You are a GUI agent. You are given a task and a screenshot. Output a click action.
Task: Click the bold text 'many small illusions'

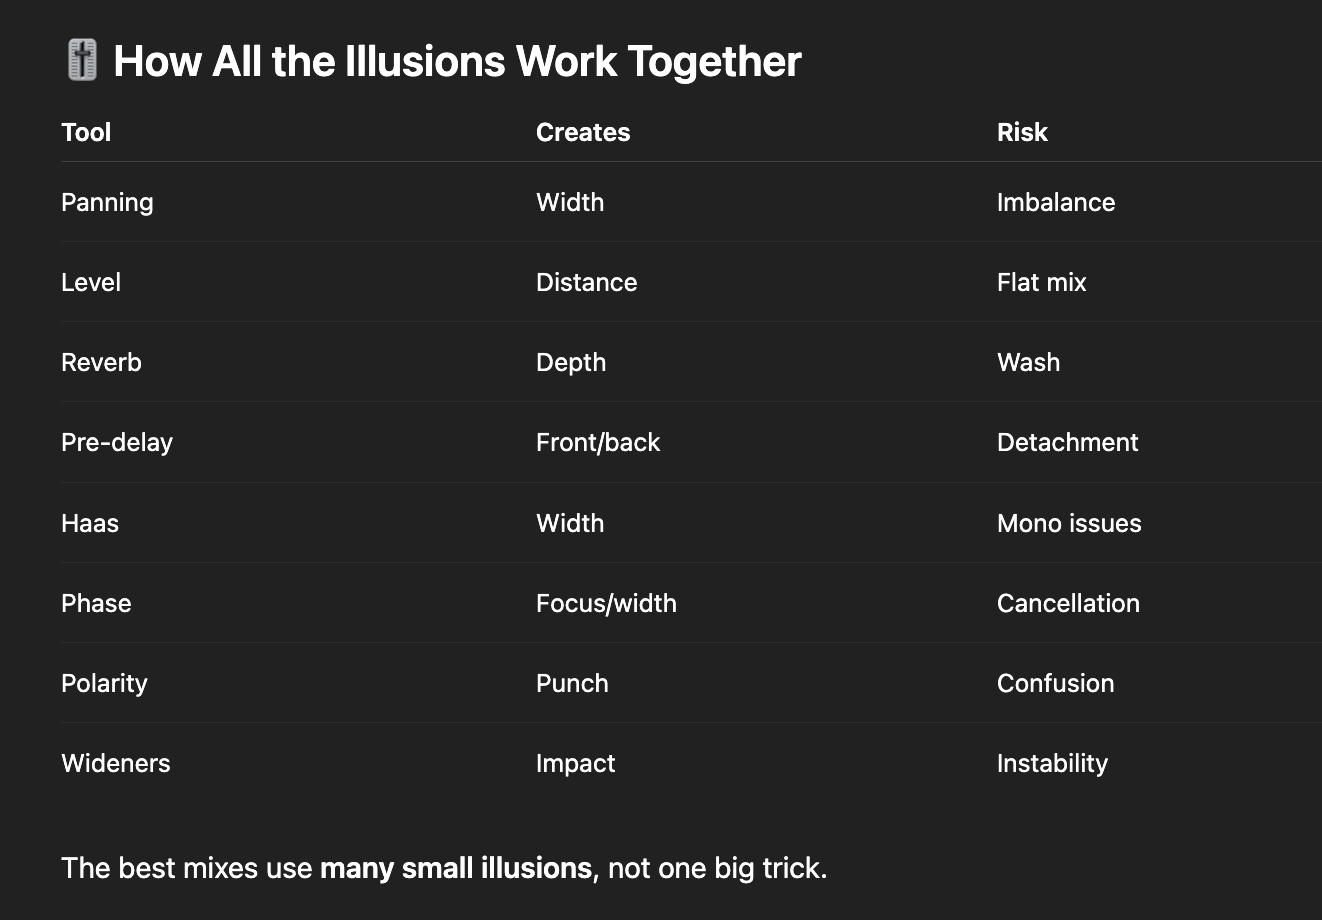tap(456, 867)
